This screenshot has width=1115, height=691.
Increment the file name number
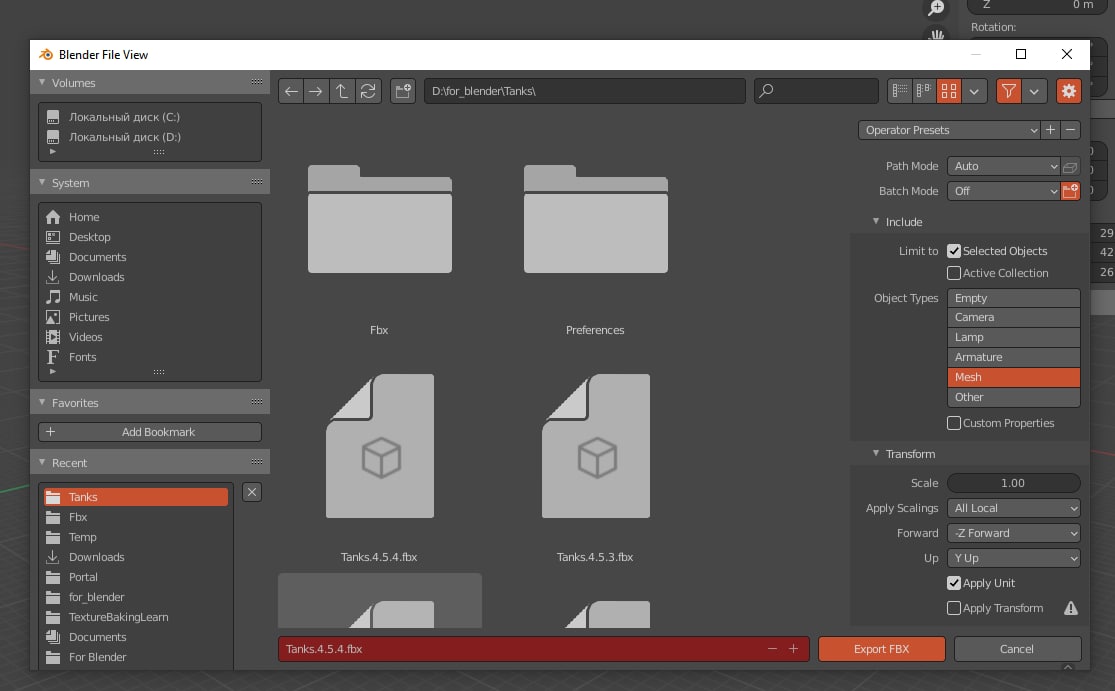(794, 649)
